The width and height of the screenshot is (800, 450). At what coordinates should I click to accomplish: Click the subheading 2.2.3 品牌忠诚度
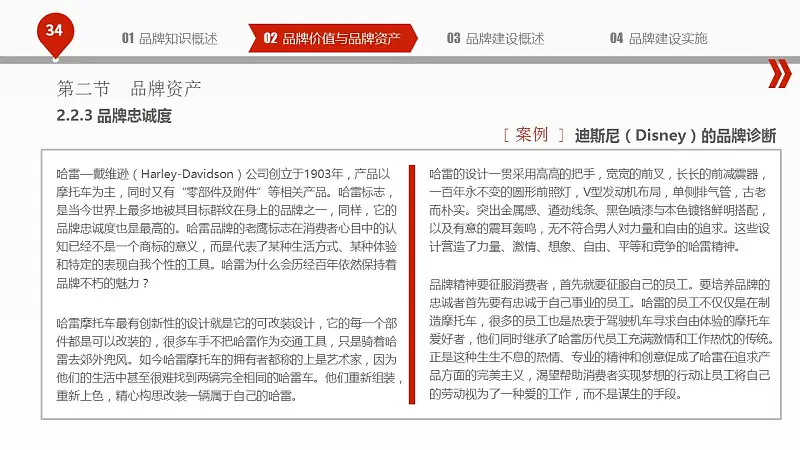click(x=114, y=116)
